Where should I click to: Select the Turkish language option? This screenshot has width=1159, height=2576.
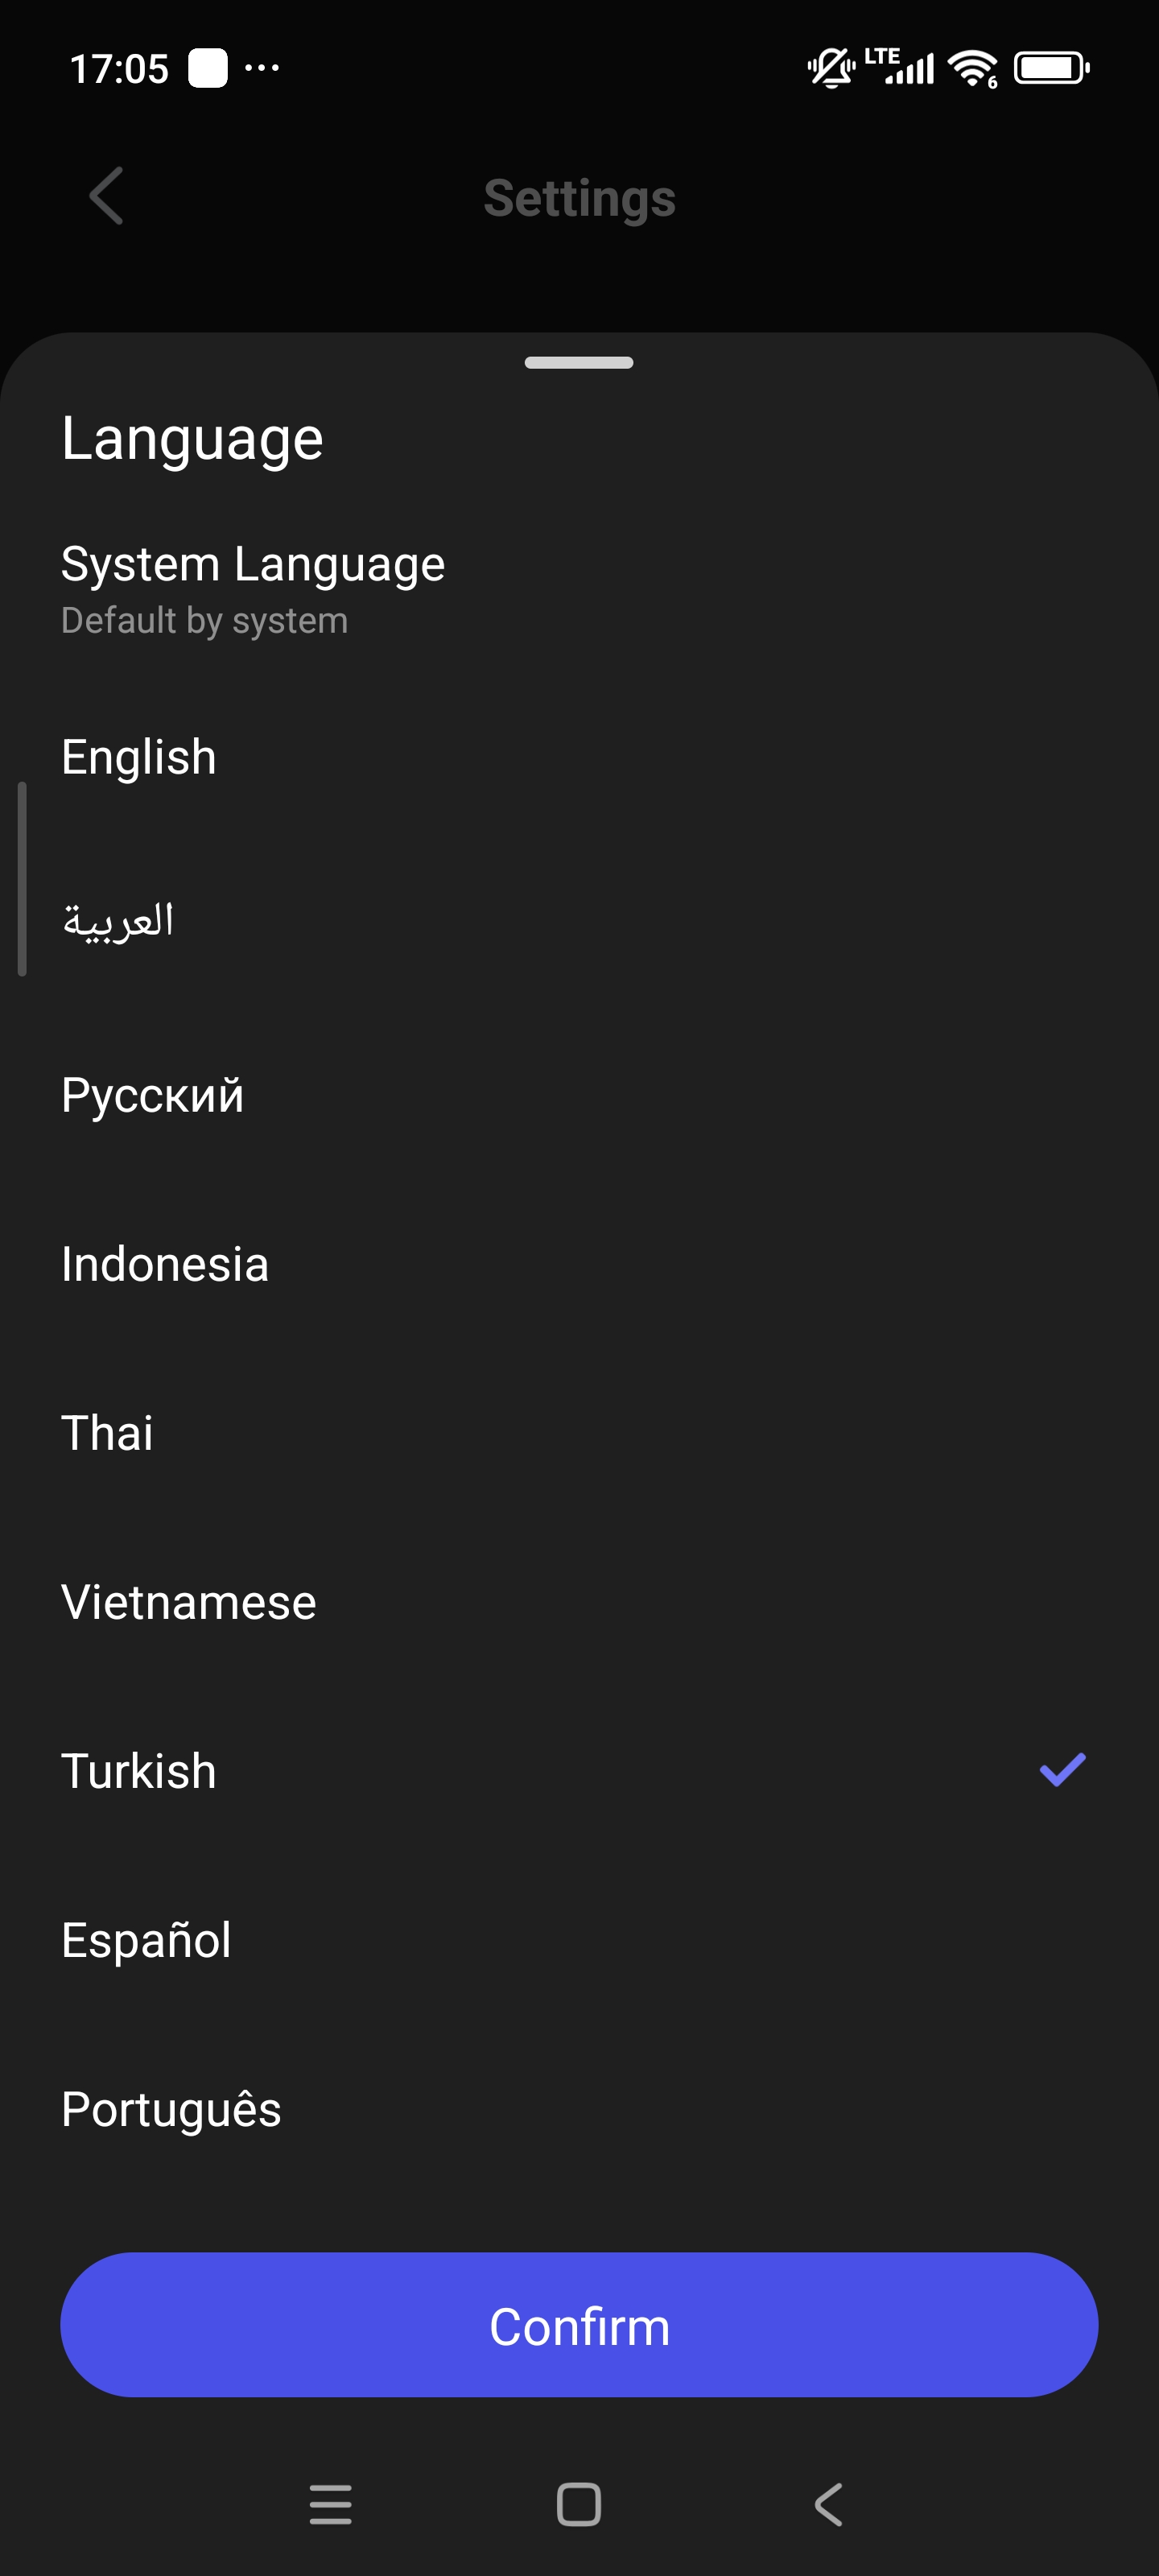[138, 1770]
